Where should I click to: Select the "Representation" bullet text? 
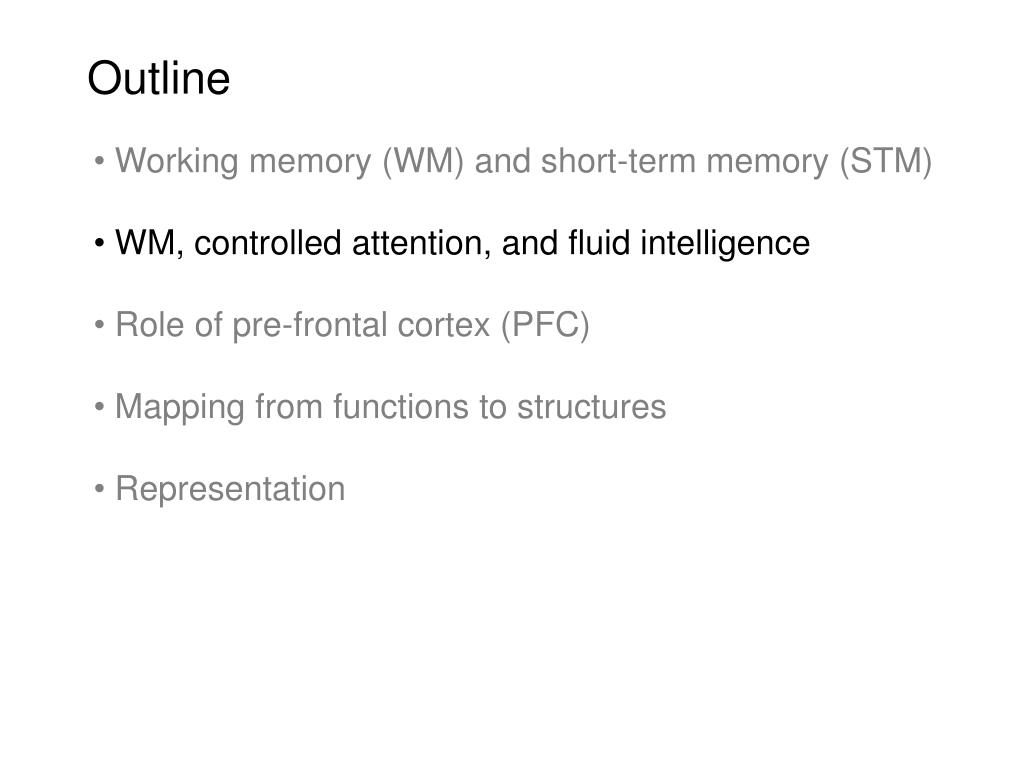[x=230, y=489]
